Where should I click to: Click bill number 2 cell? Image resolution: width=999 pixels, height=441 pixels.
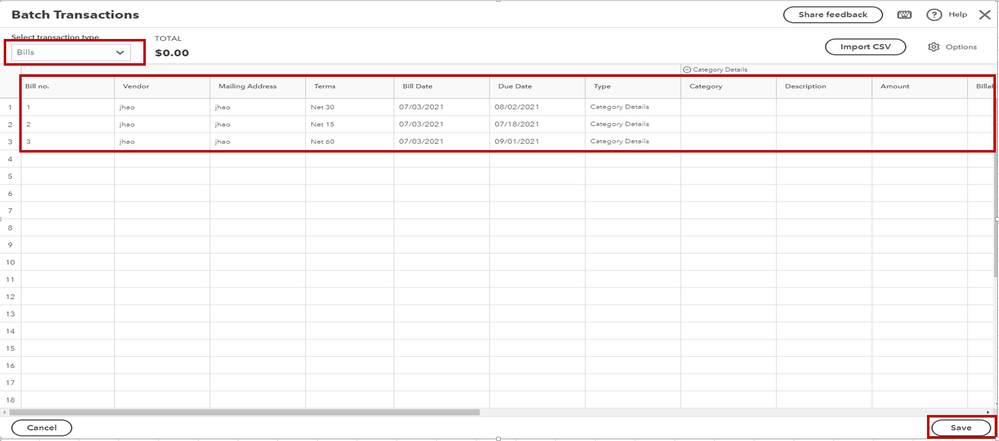pos(68,124)
